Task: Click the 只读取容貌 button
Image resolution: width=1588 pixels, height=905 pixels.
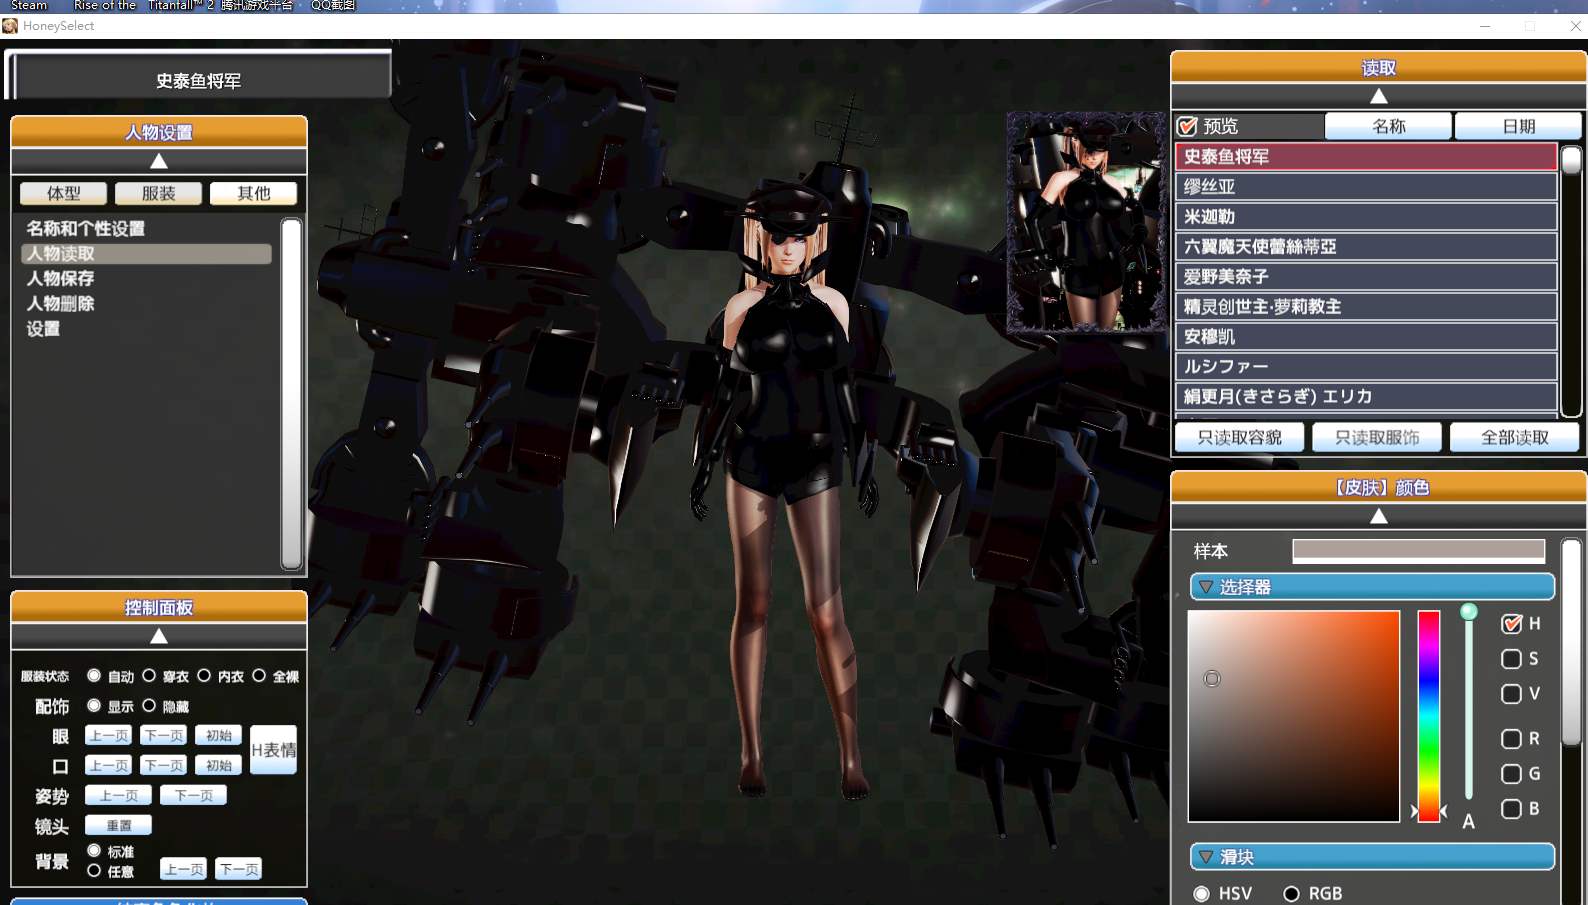Action: [x=1239, y=438]
